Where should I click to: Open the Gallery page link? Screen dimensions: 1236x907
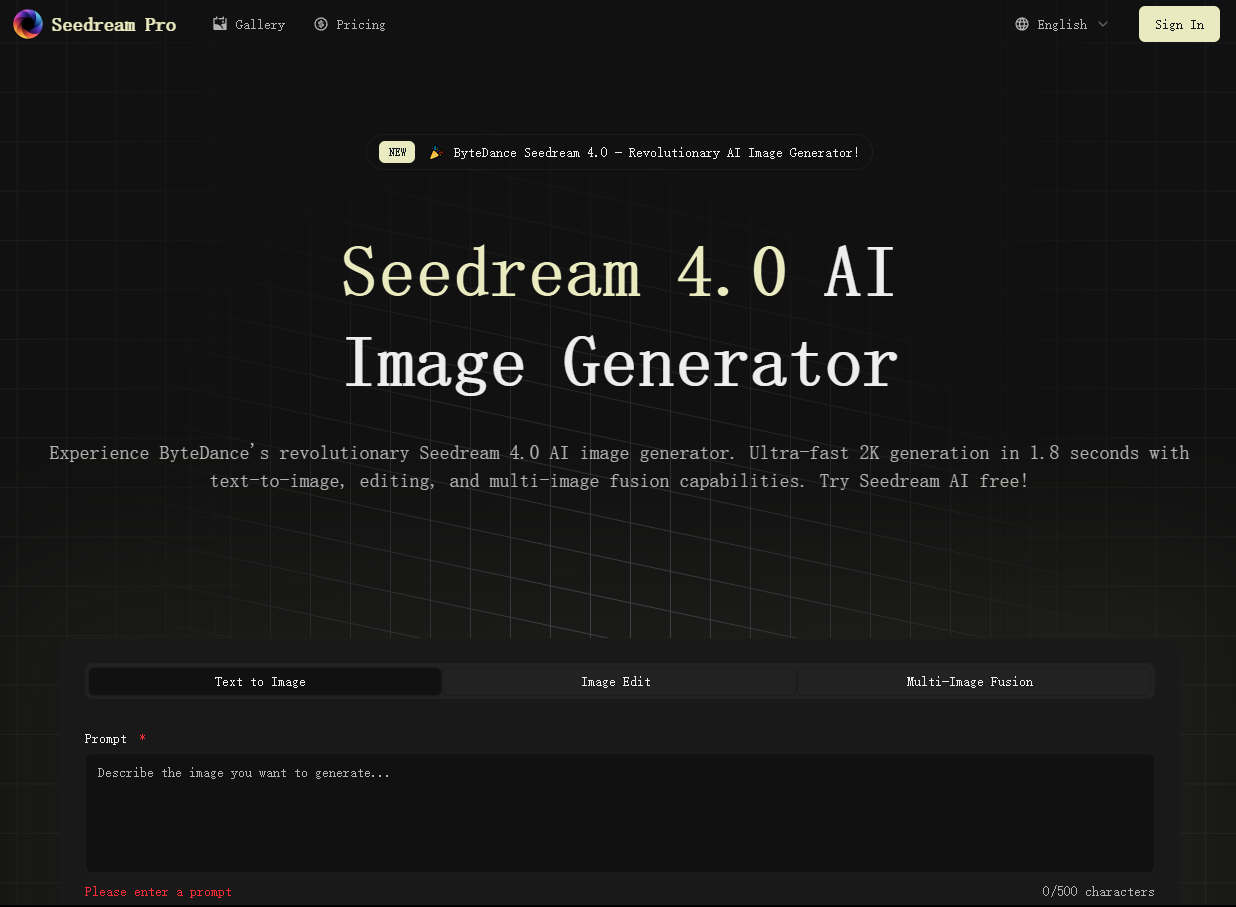click(x=260, y=25)
